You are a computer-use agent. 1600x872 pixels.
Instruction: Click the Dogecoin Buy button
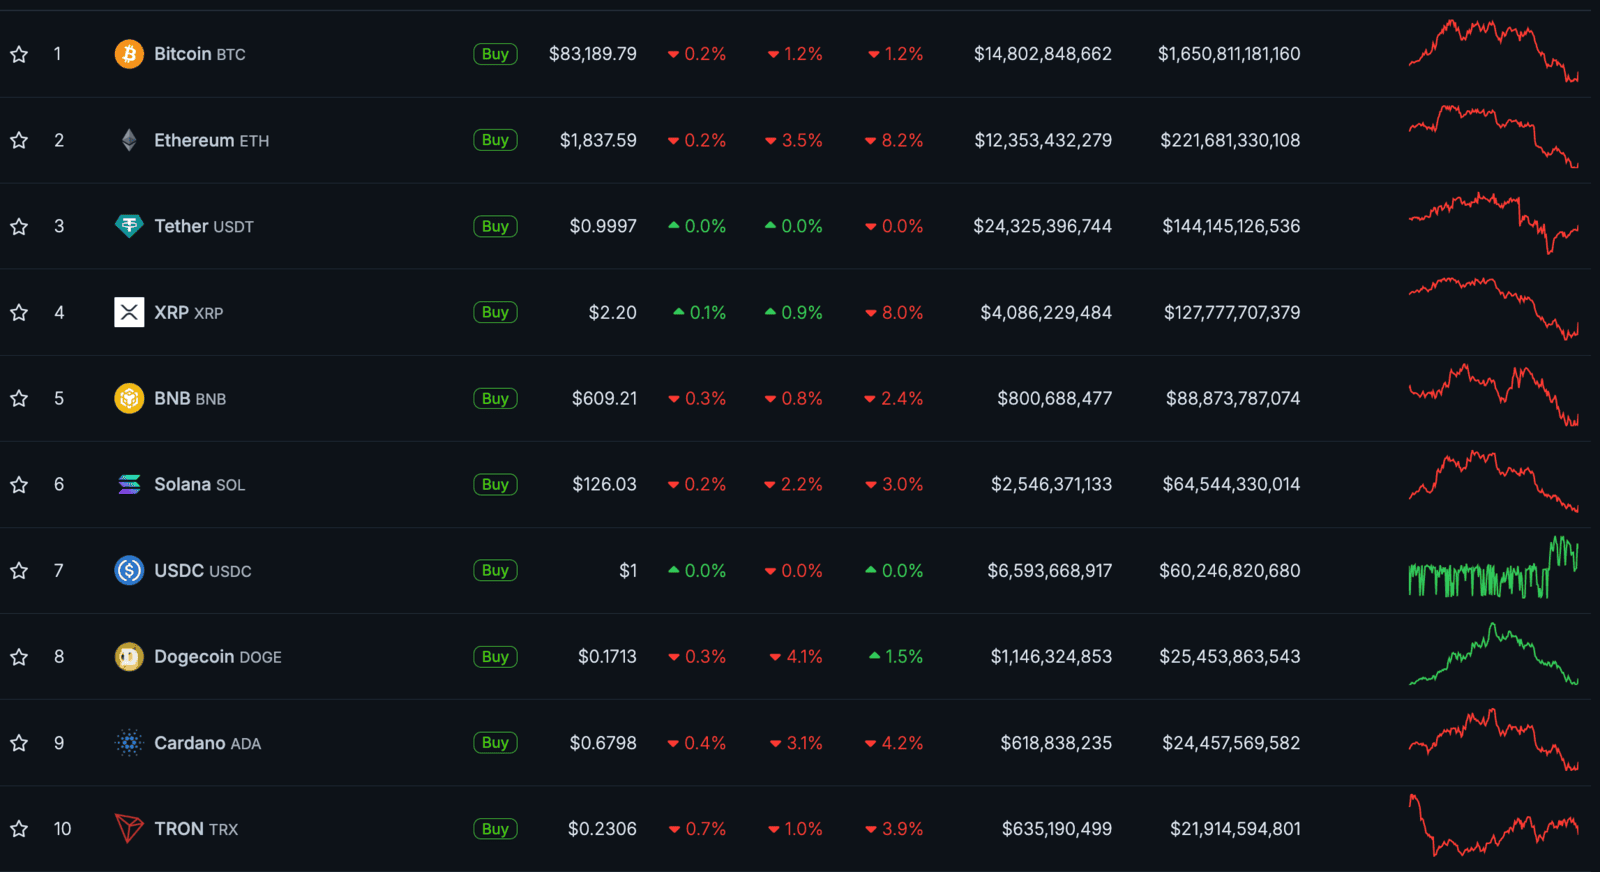[x=495, y=656]
